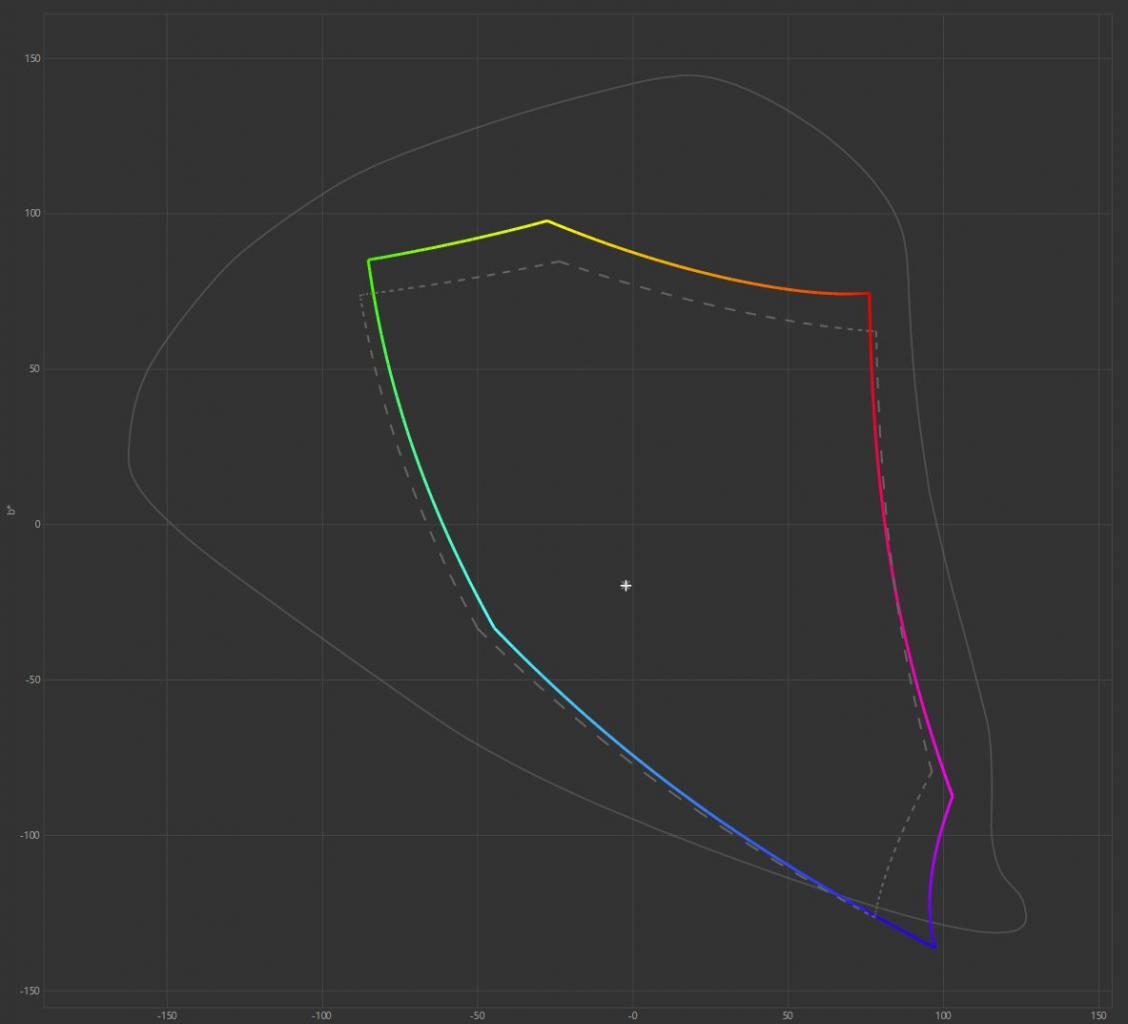
Task: Click the blue bottom vertex of gamut
Action: [934, 946]
